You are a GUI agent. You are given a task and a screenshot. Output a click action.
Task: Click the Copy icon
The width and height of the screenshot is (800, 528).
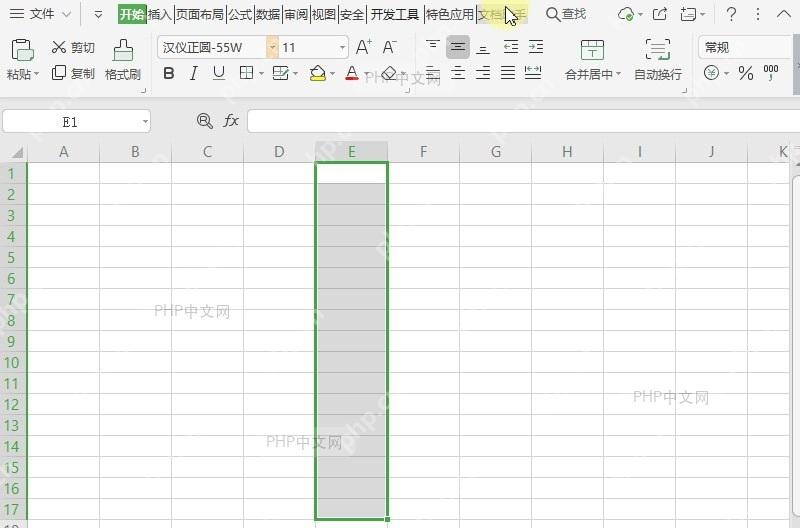[x=59, y=73]
